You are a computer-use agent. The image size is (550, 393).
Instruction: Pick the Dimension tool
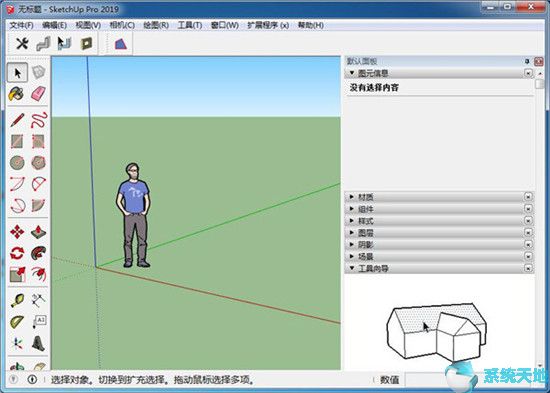coord(38,300)
